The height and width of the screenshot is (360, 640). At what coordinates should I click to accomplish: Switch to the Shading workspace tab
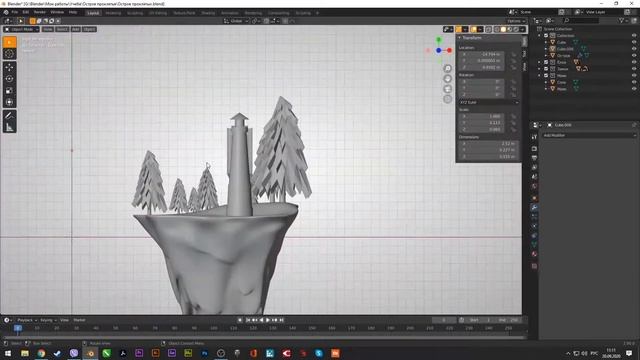[x=208, y=13]
